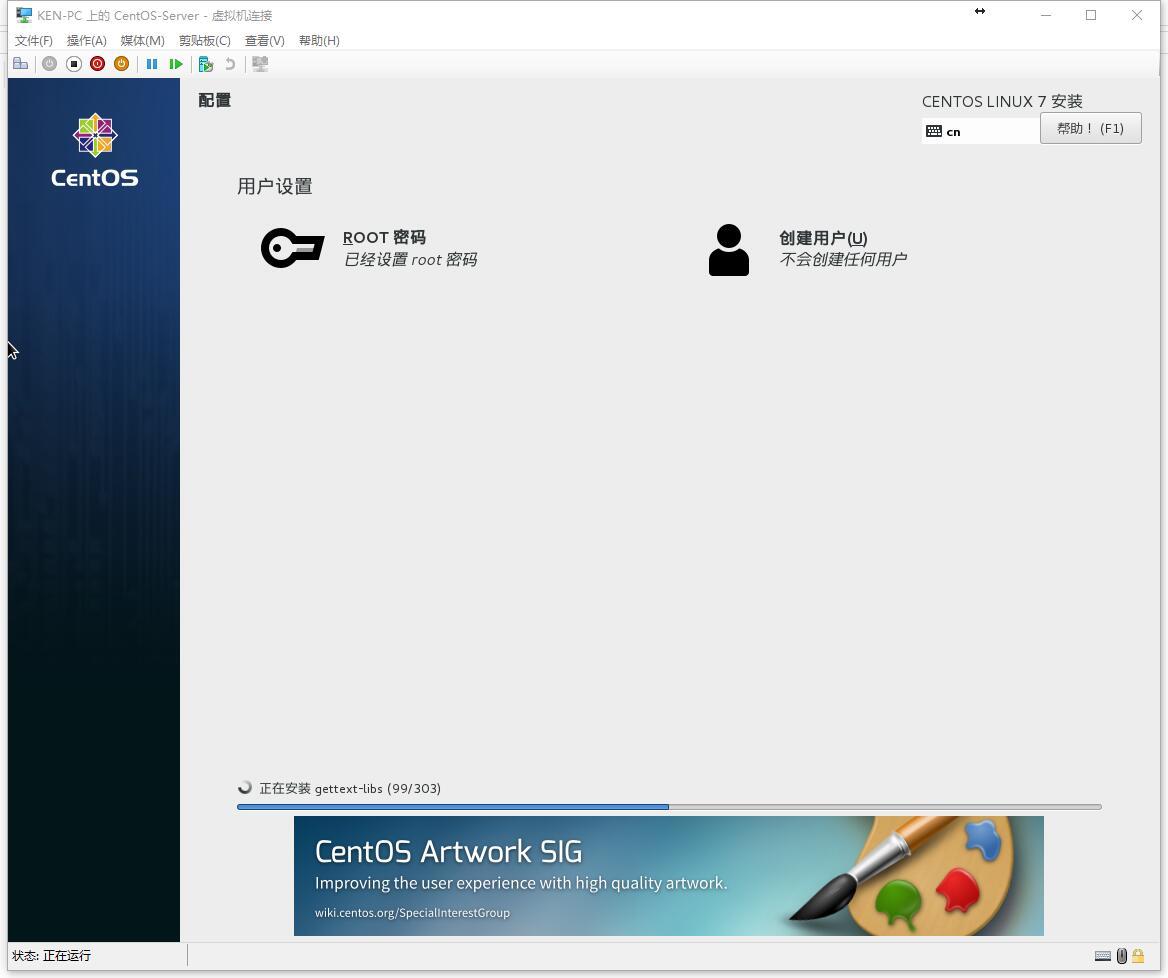Viewport: 1168px width, 978px height.
Task: Click the 状态: 正在运行 status text
Action: click(x=51, y=956)
